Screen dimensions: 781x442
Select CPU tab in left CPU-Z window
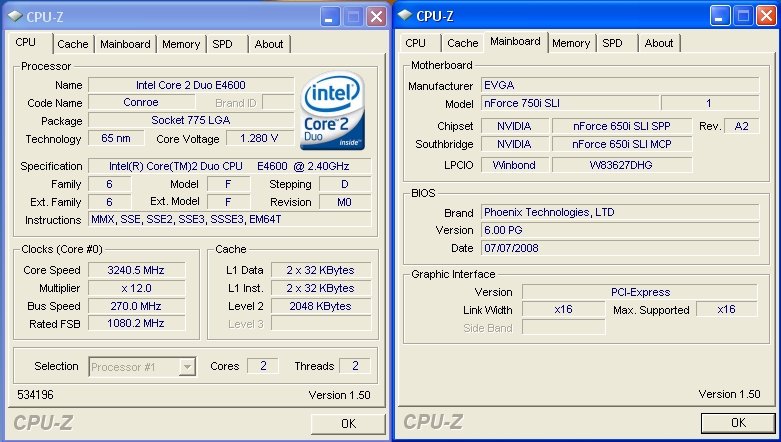pos(26,42)
